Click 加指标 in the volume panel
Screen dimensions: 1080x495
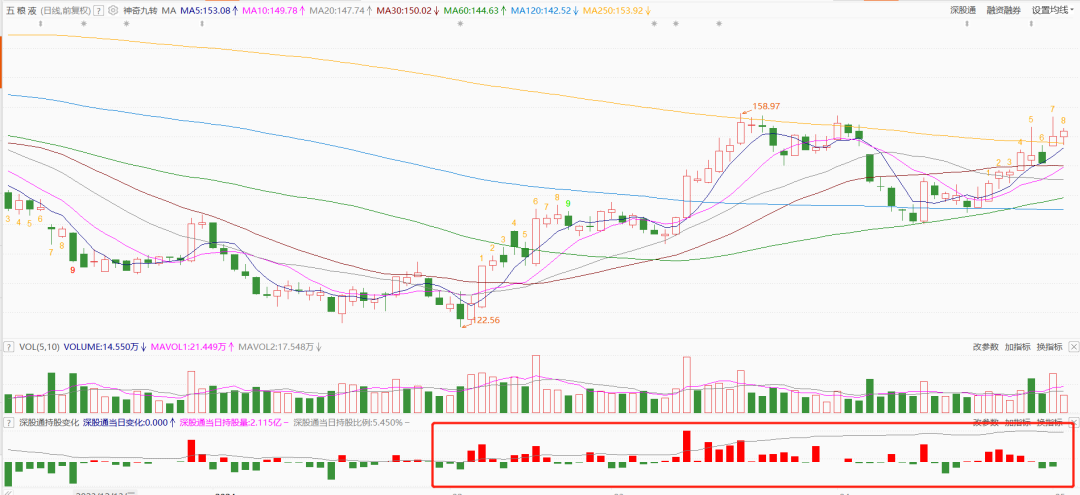click(x=1017, y=347)
